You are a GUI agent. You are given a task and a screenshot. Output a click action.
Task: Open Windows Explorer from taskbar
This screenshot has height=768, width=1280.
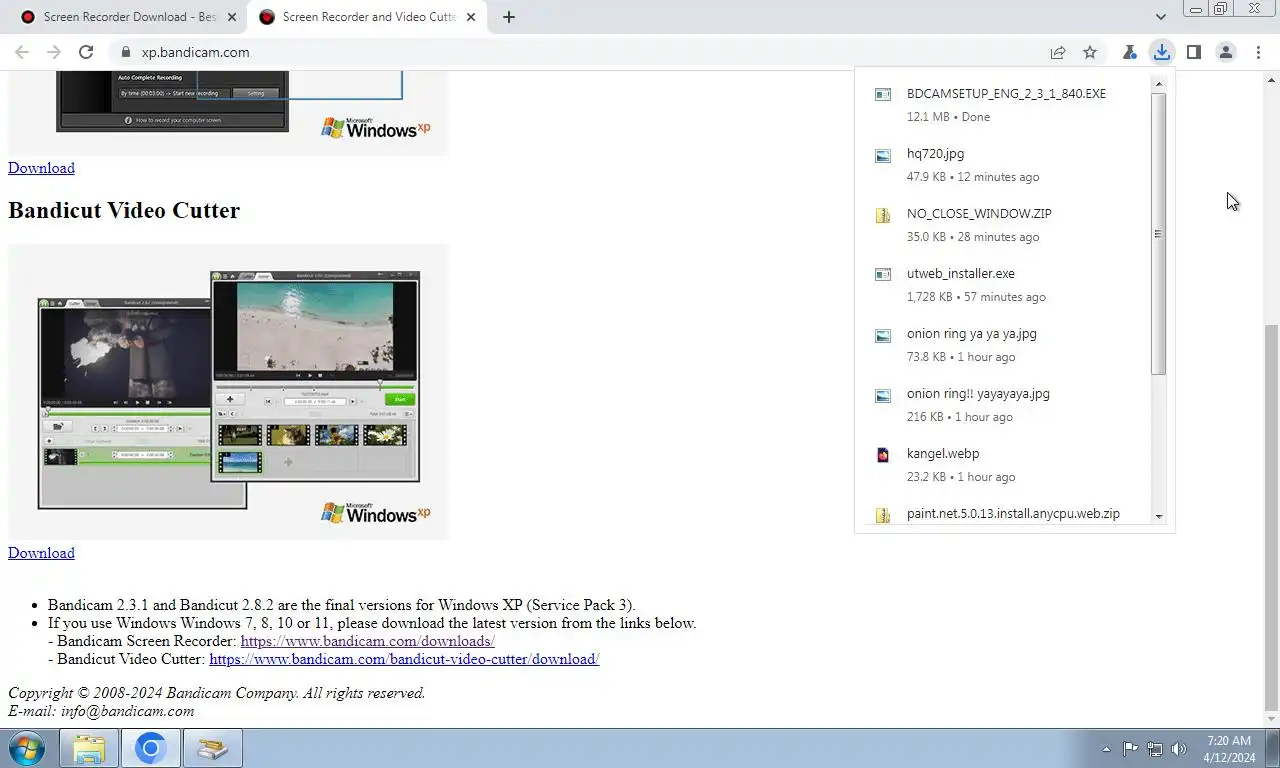[89, 748]
